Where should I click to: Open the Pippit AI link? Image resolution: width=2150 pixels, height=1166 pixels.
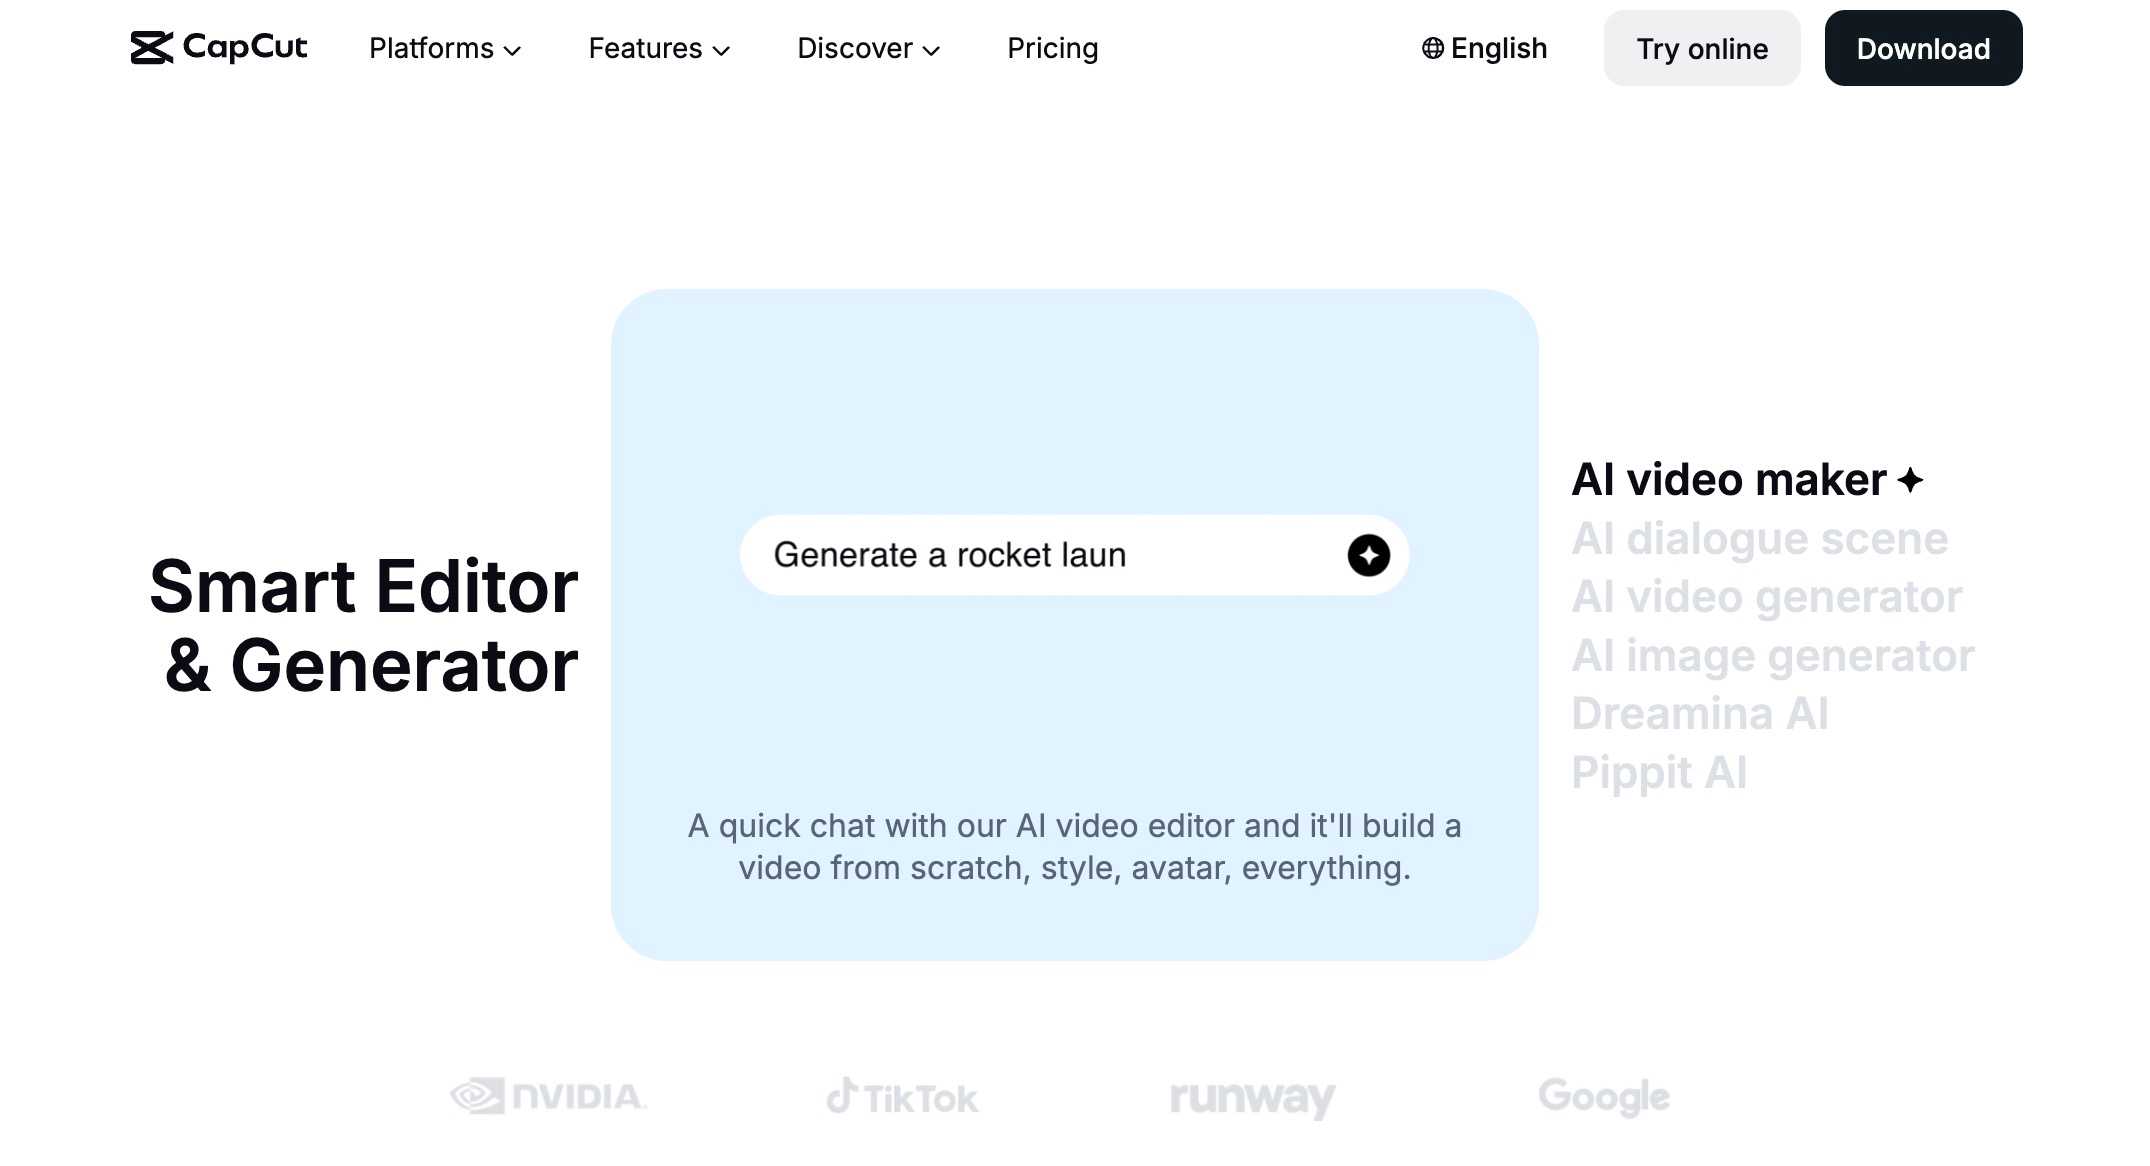coord(1659,771)
